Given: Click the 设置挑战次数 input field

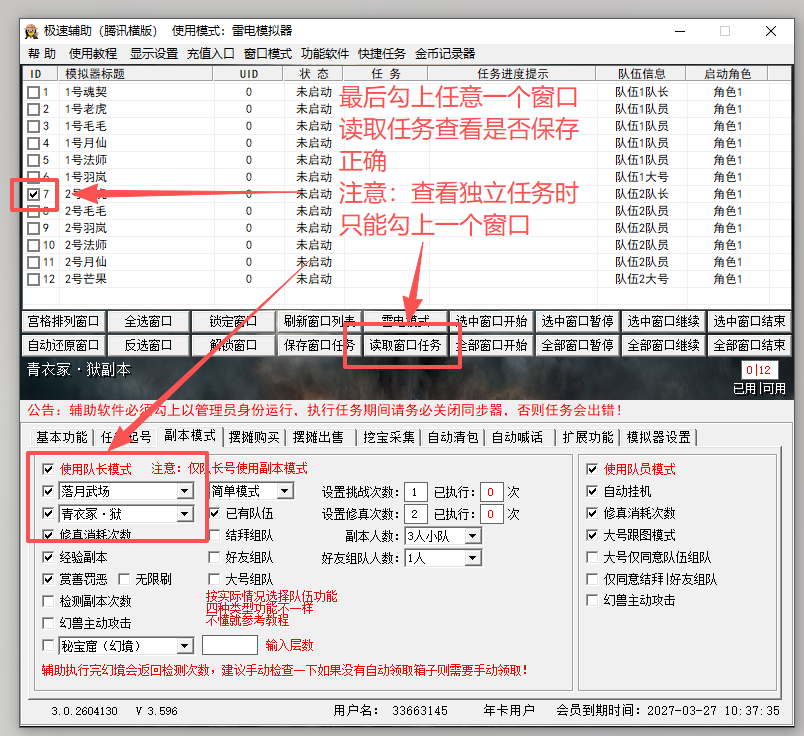Looking at the screenshot, I should tap(415, 492).
